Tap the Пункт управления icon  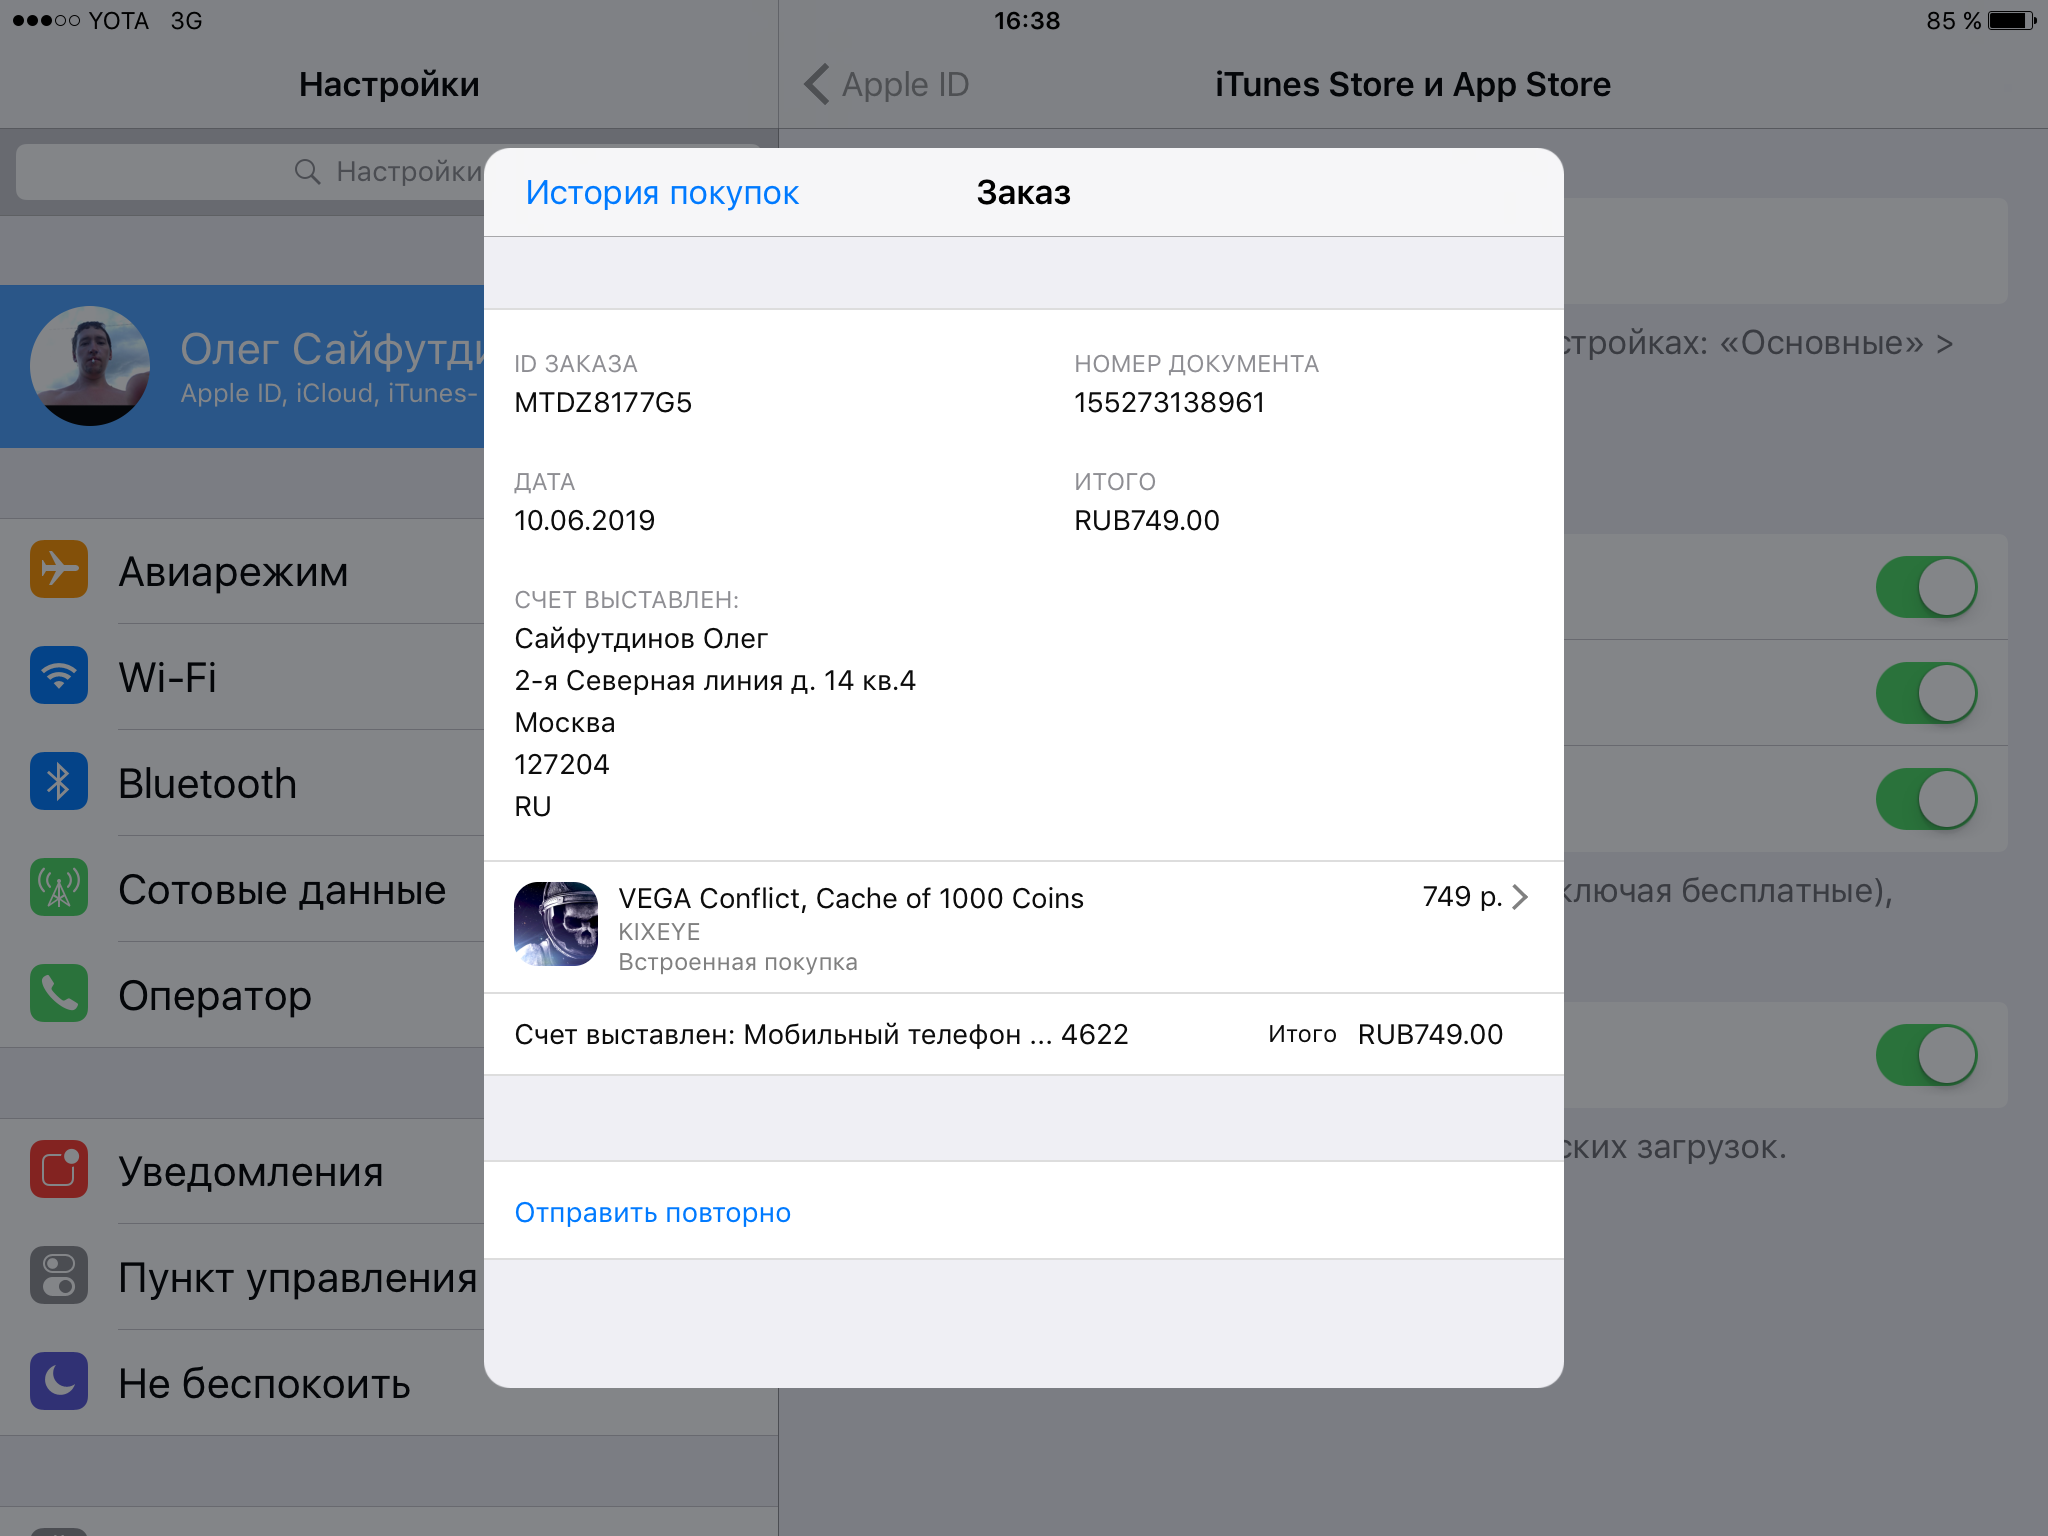(x=59, y=1275)
